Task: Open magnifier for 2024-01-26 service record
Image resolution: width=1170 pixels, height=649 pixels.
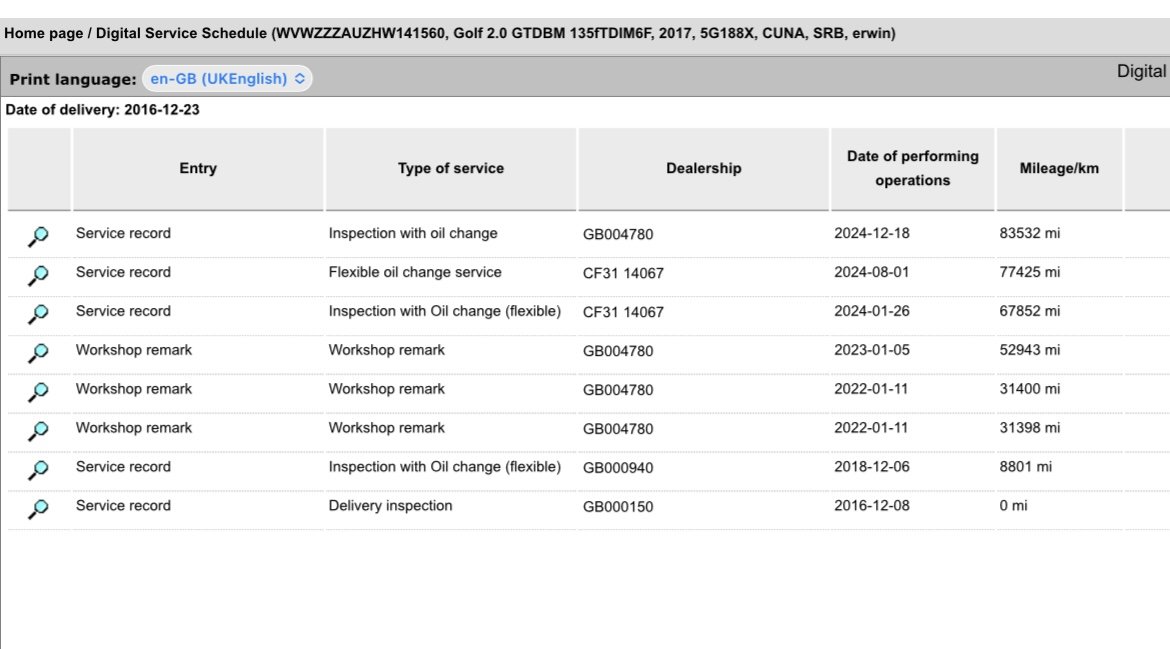Action: [x=38, y=313]
